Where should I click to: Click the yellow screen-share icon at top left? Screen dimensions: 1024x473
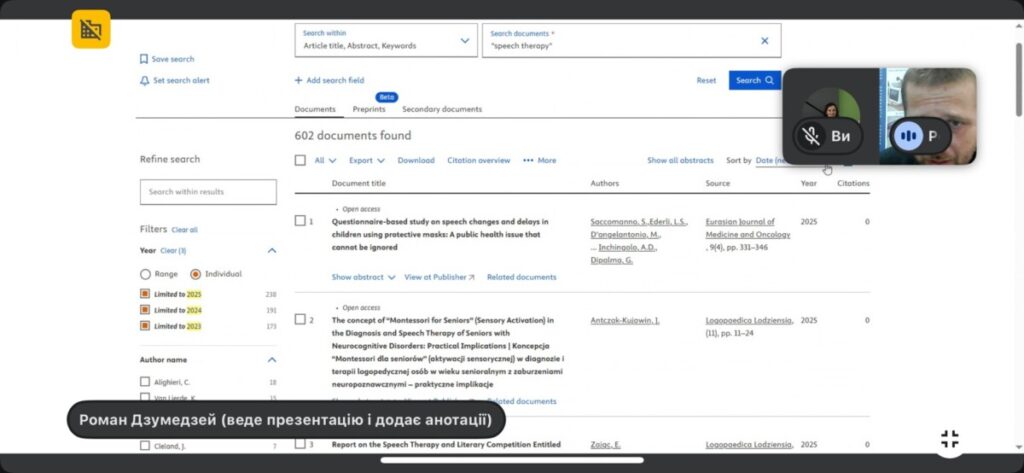click(x=91, y=30)
